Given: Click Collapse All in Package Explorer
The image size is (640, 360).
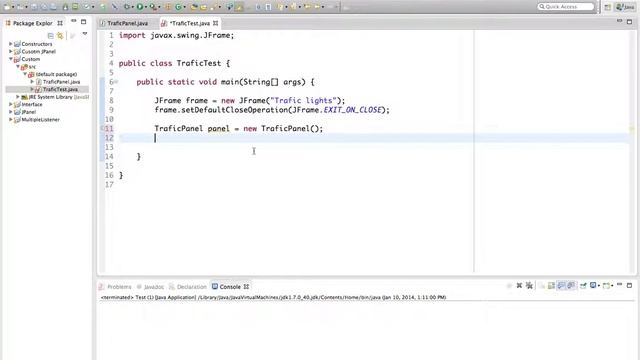Looking at the screenshot, I should point(50,36).
